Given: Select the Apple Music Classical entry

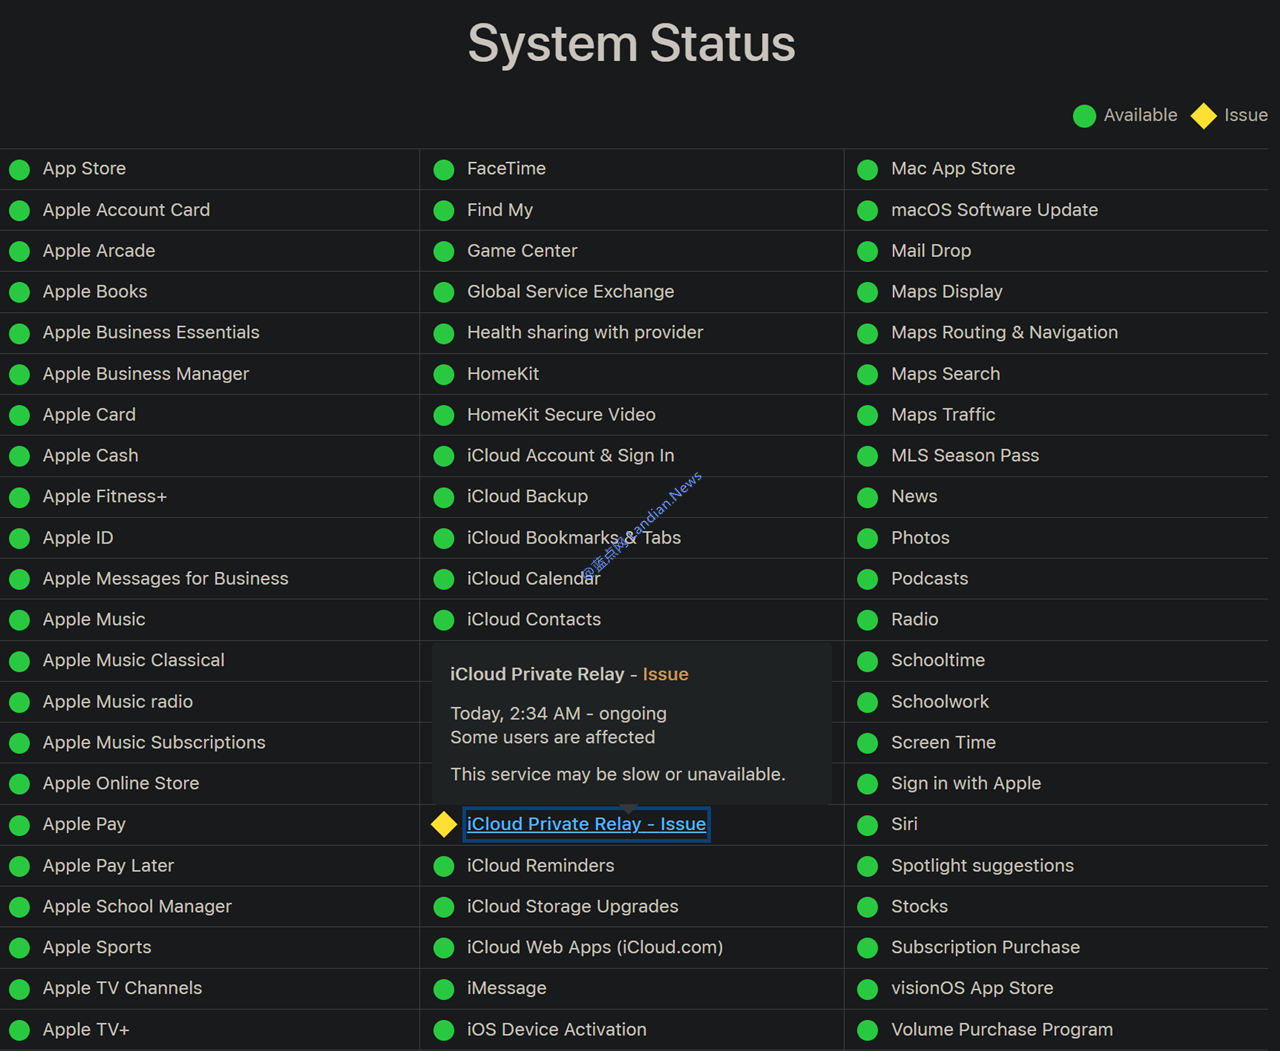Looking at the screenshot, I should [133, 661].
